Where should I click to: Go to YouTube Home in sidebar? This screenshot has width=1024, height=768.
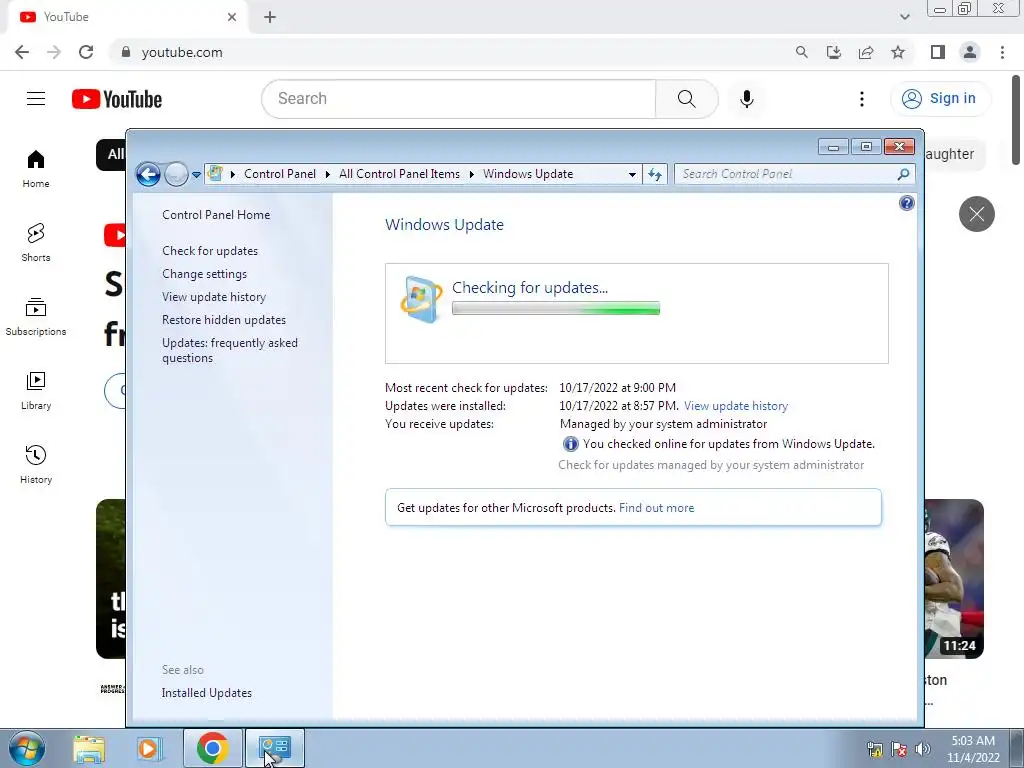pos(36,168)
